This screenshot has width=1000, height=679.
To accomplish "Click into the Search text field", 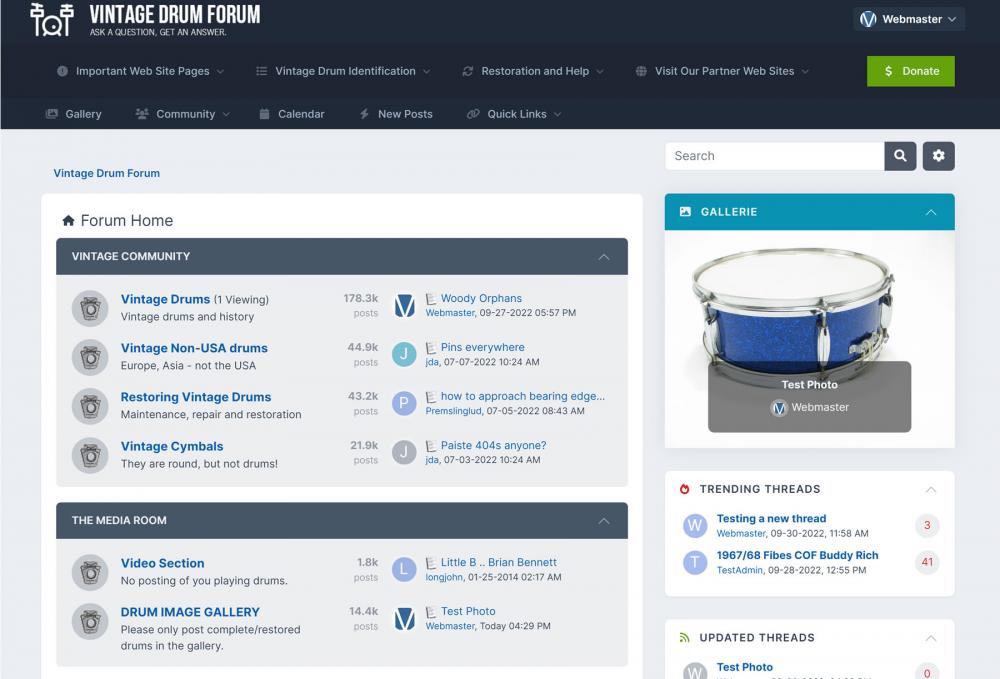I will tap(774, 156).
